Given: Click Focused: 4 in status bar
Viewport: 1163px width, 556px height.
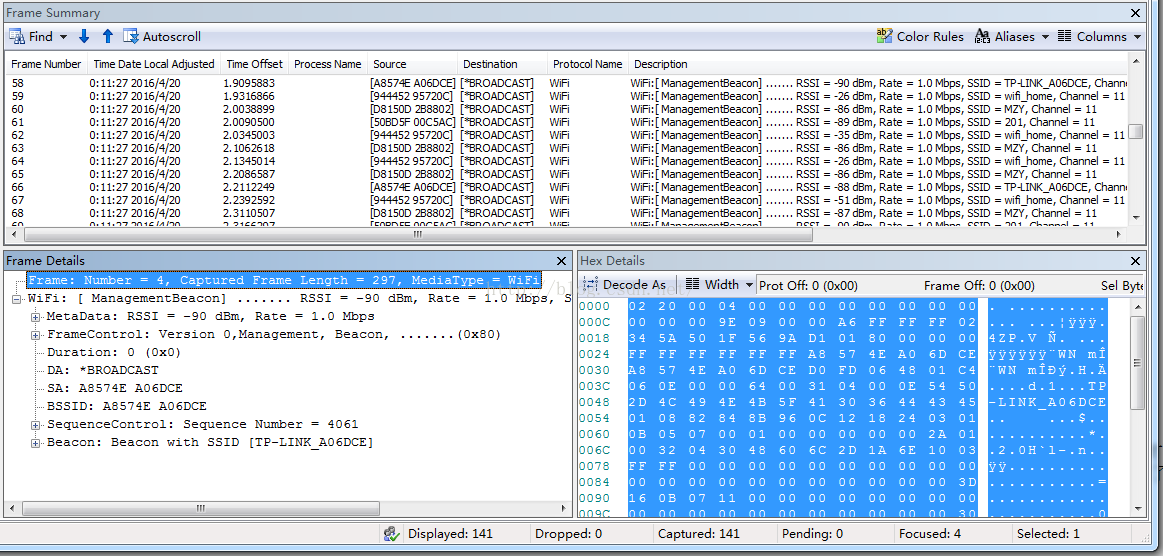Looking at the screenshot, I should click(x=930, y=534).
